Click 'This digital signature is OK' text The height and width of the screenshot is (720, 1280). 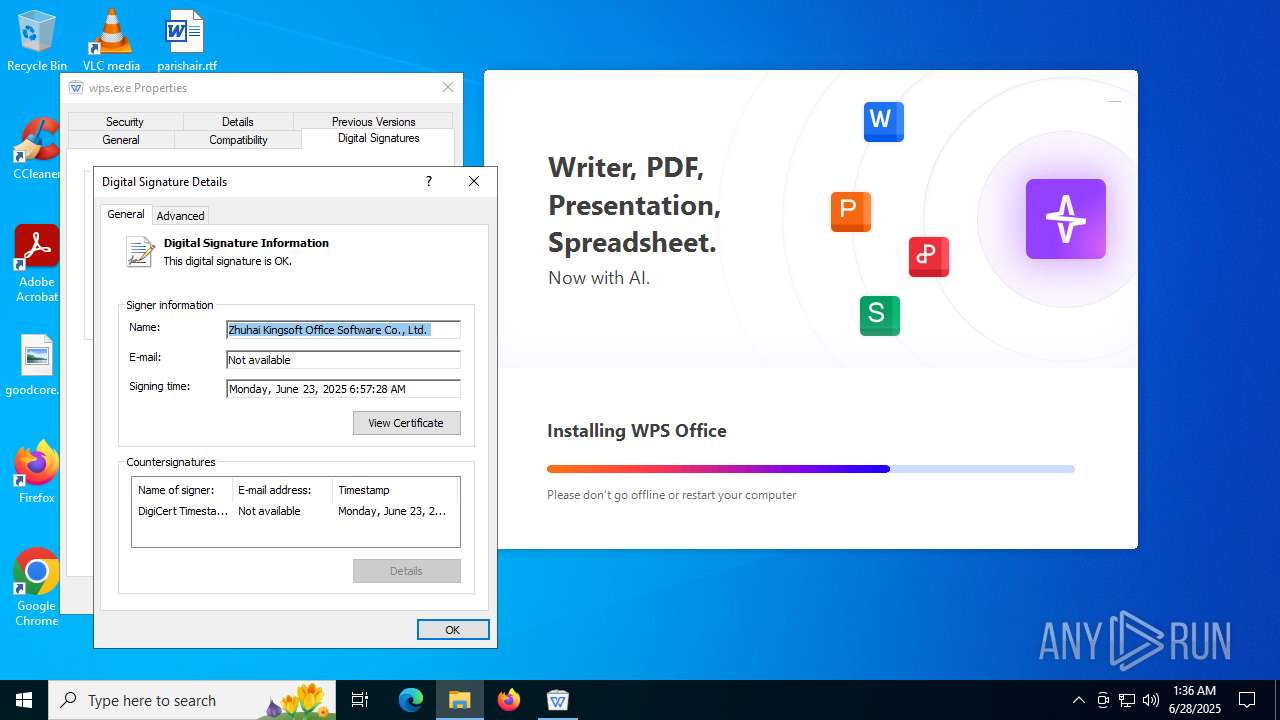228,261
